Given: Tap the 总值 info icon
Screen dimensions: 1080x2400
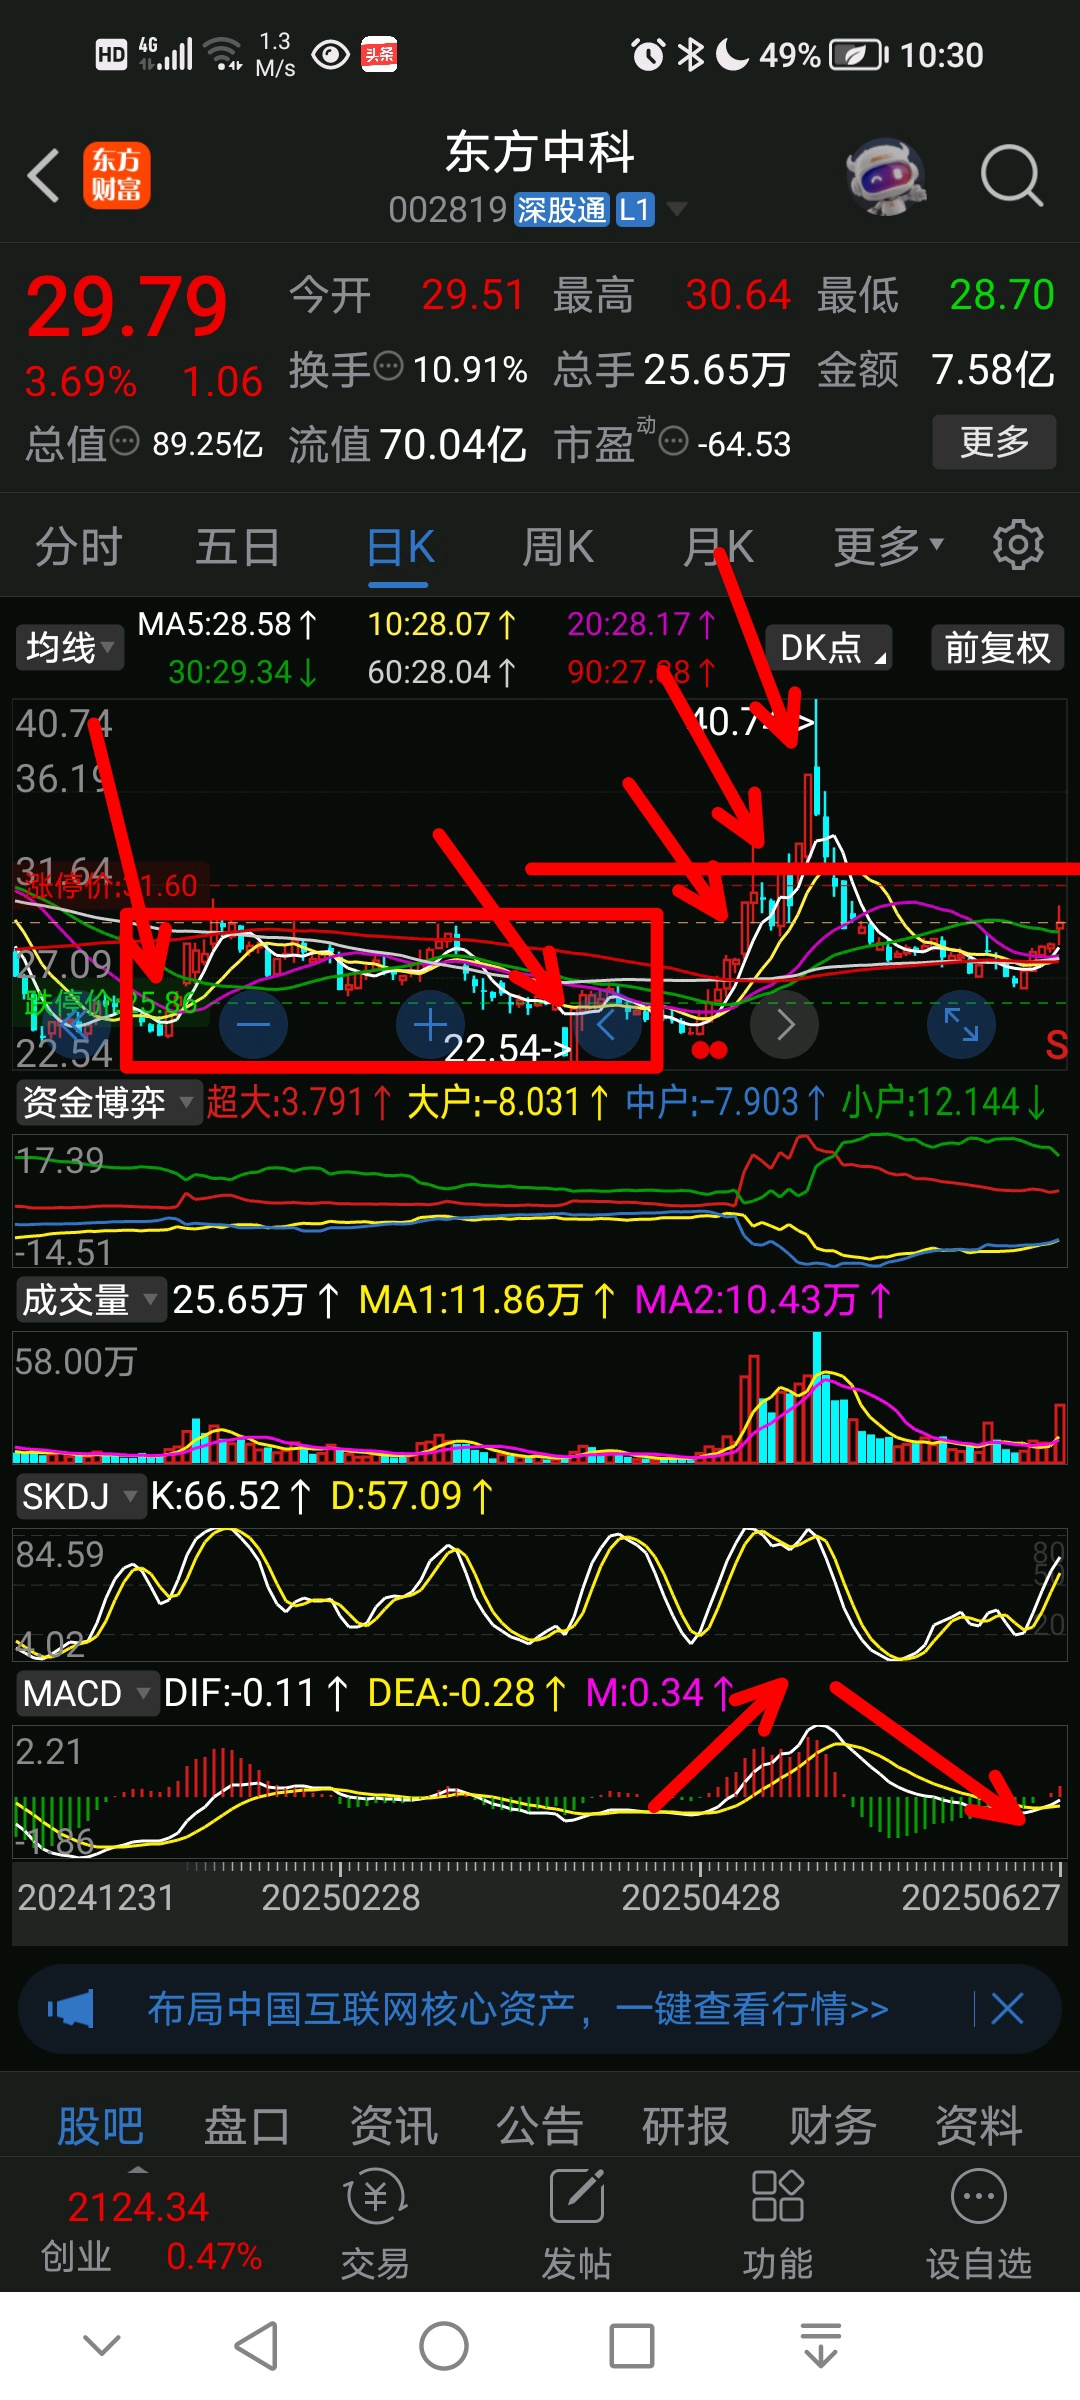Looking at the screenshot, I should [x=124, y=440].
